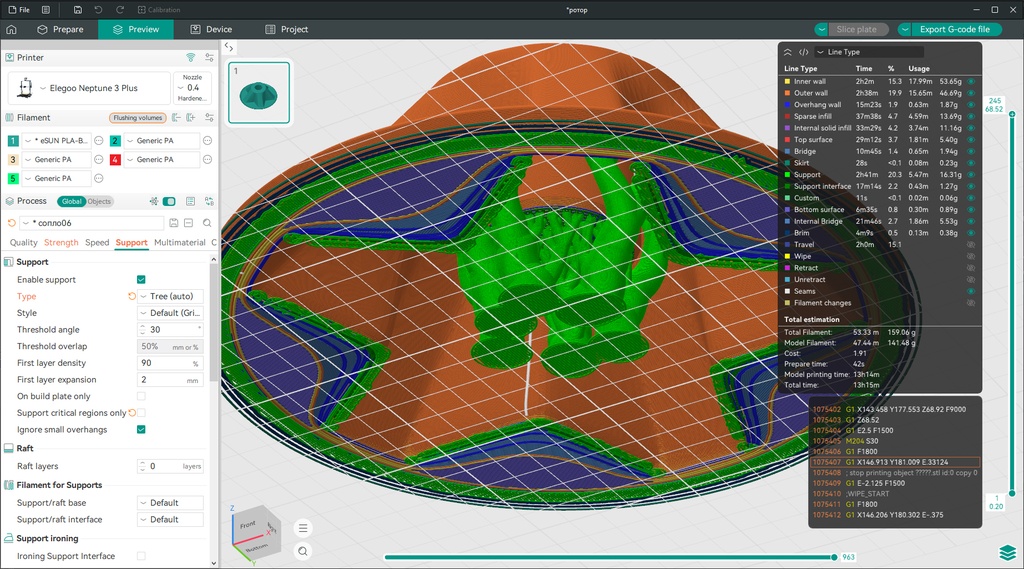Click filament 4 red color swatch
The image size is (1024, 569).
[x=115, y=159]
